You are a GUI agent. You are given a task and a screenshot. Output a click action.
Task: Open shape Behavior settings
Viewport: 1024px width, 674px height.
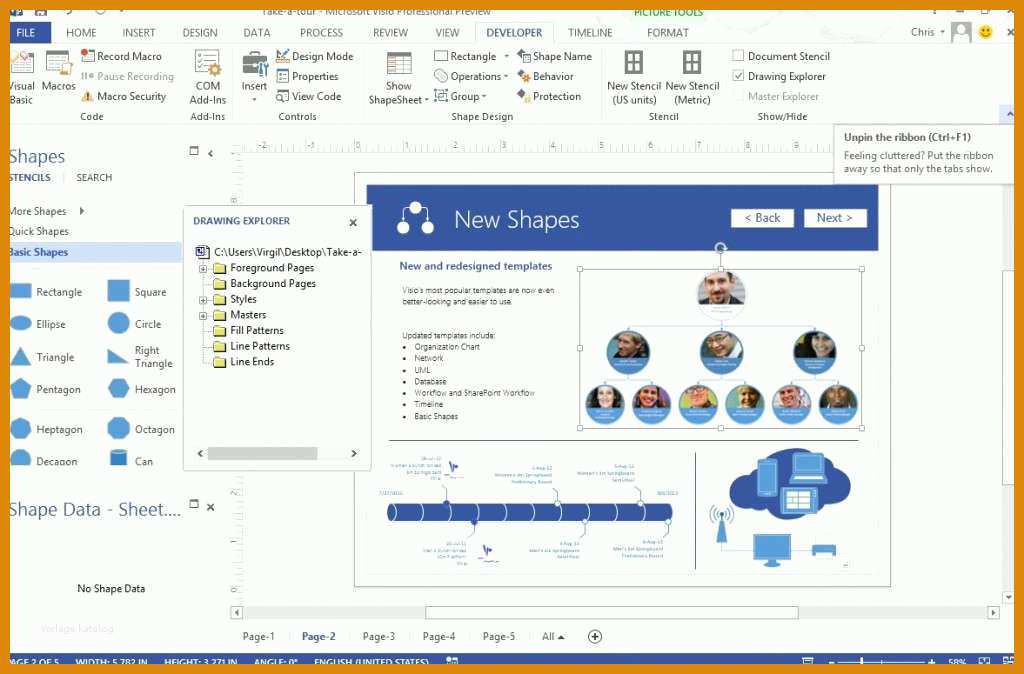[x=545, y=76]
